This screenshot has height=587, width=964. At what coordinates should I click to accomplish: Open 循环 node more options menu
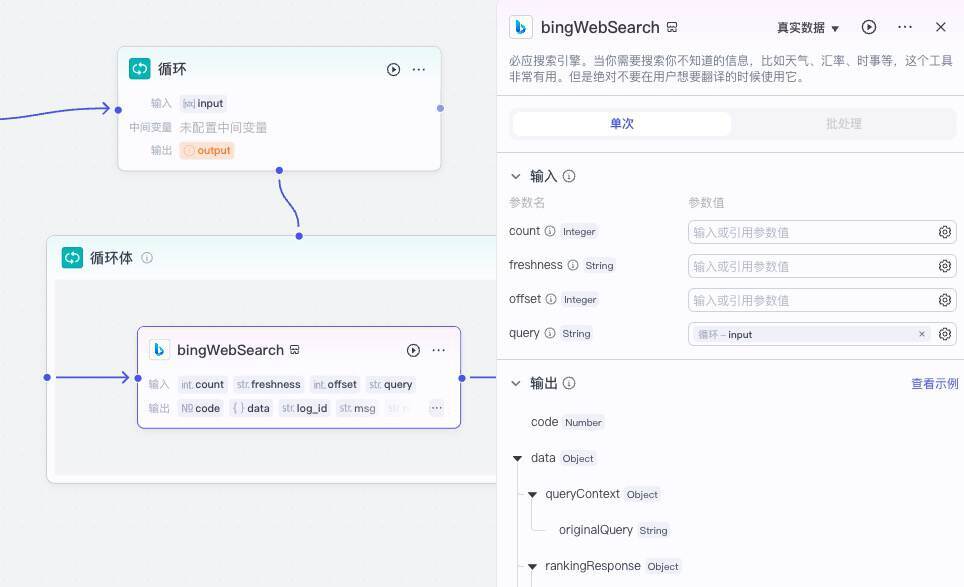(x=419, y=69)
